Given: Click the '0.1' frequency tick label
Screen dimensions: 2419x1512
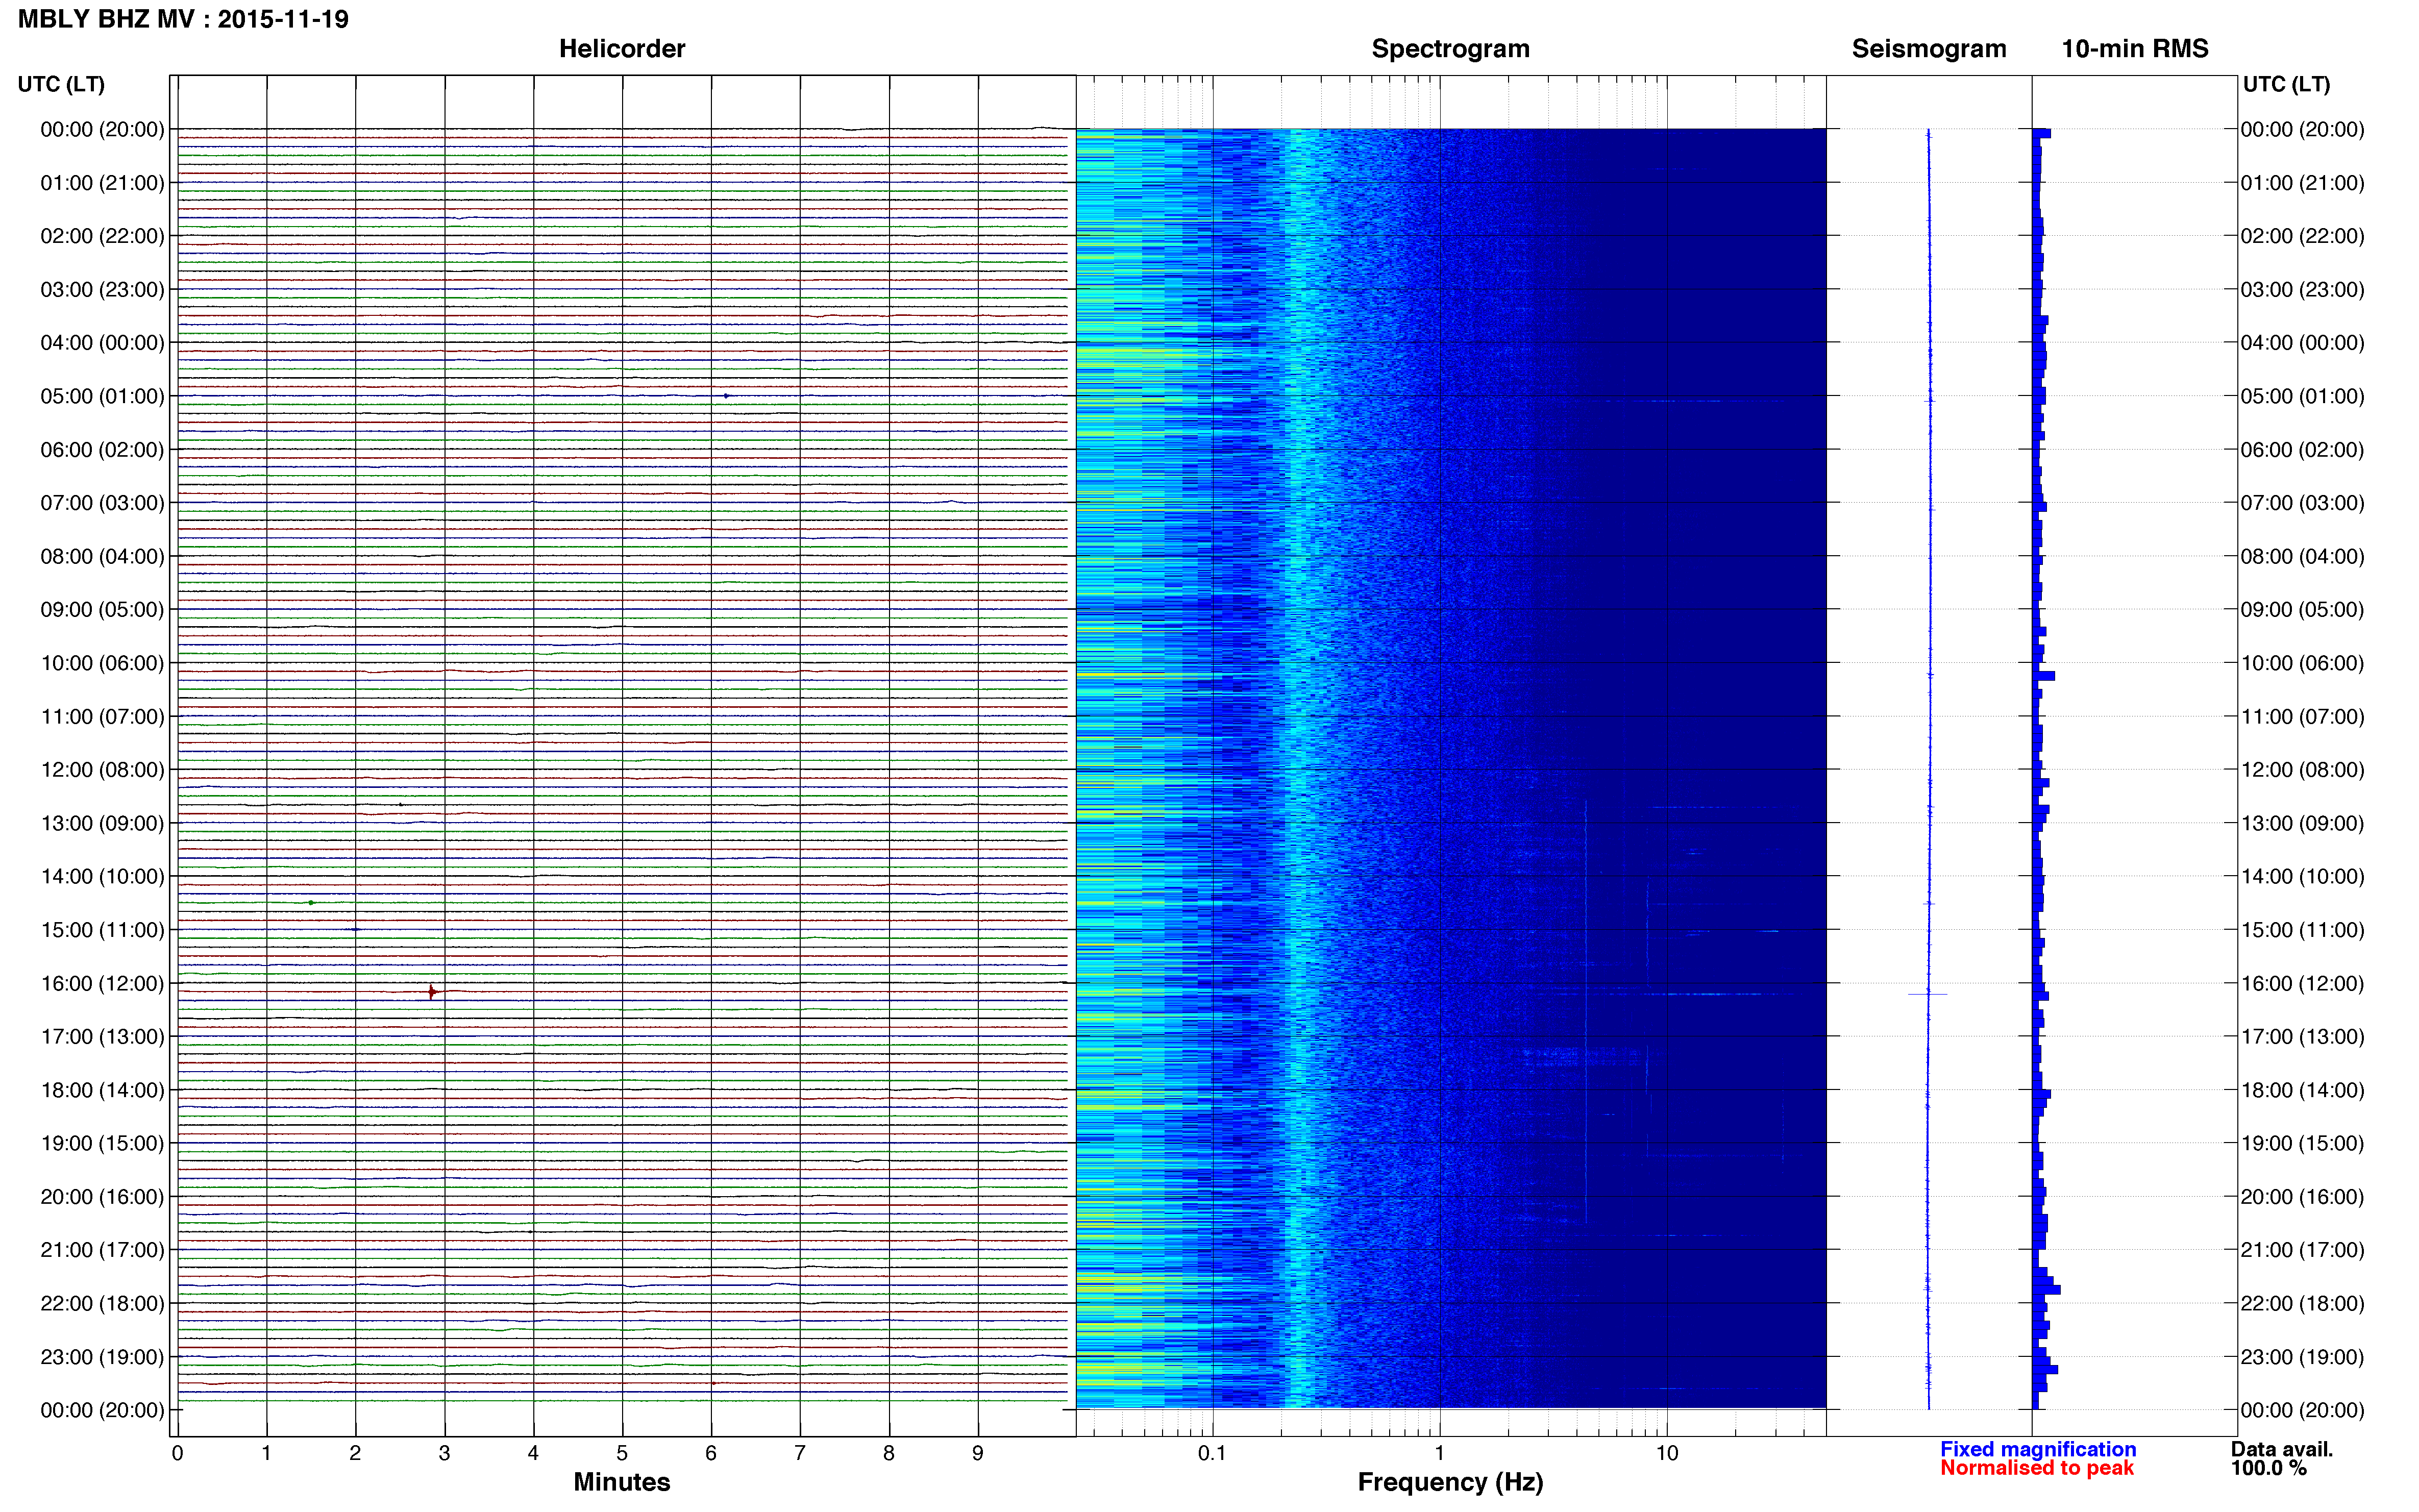Looking at the screenshot, I should click(1212, 1453).
